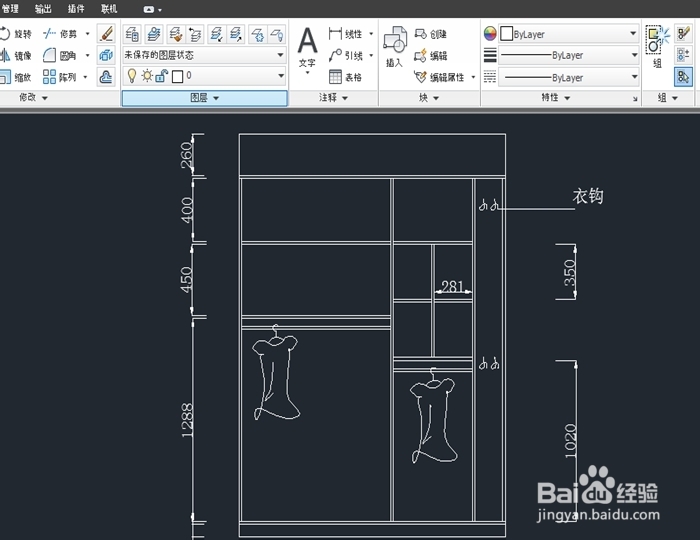
Task: Expand the Leader (引线) dropdown arrow
Action: (371, 55)
